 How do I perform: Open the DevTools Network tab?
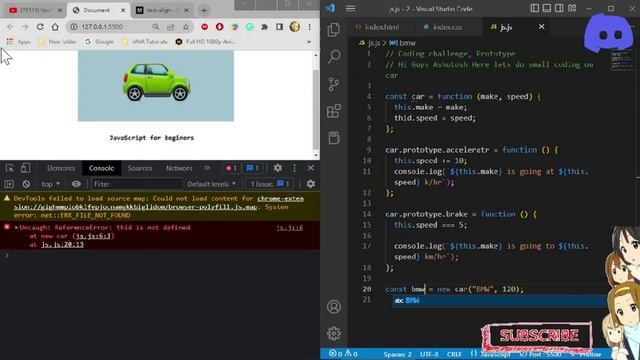point(179,168)
